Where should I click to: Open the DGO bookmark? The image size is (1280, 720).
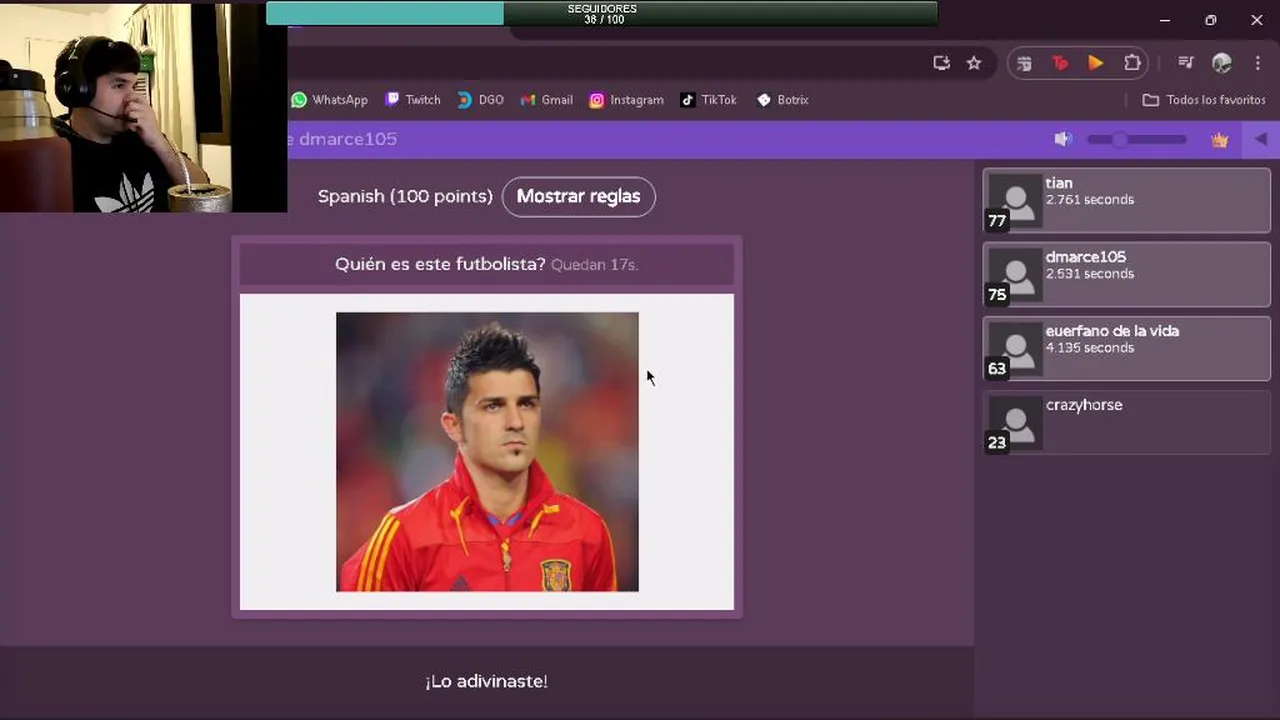(480, 100)
